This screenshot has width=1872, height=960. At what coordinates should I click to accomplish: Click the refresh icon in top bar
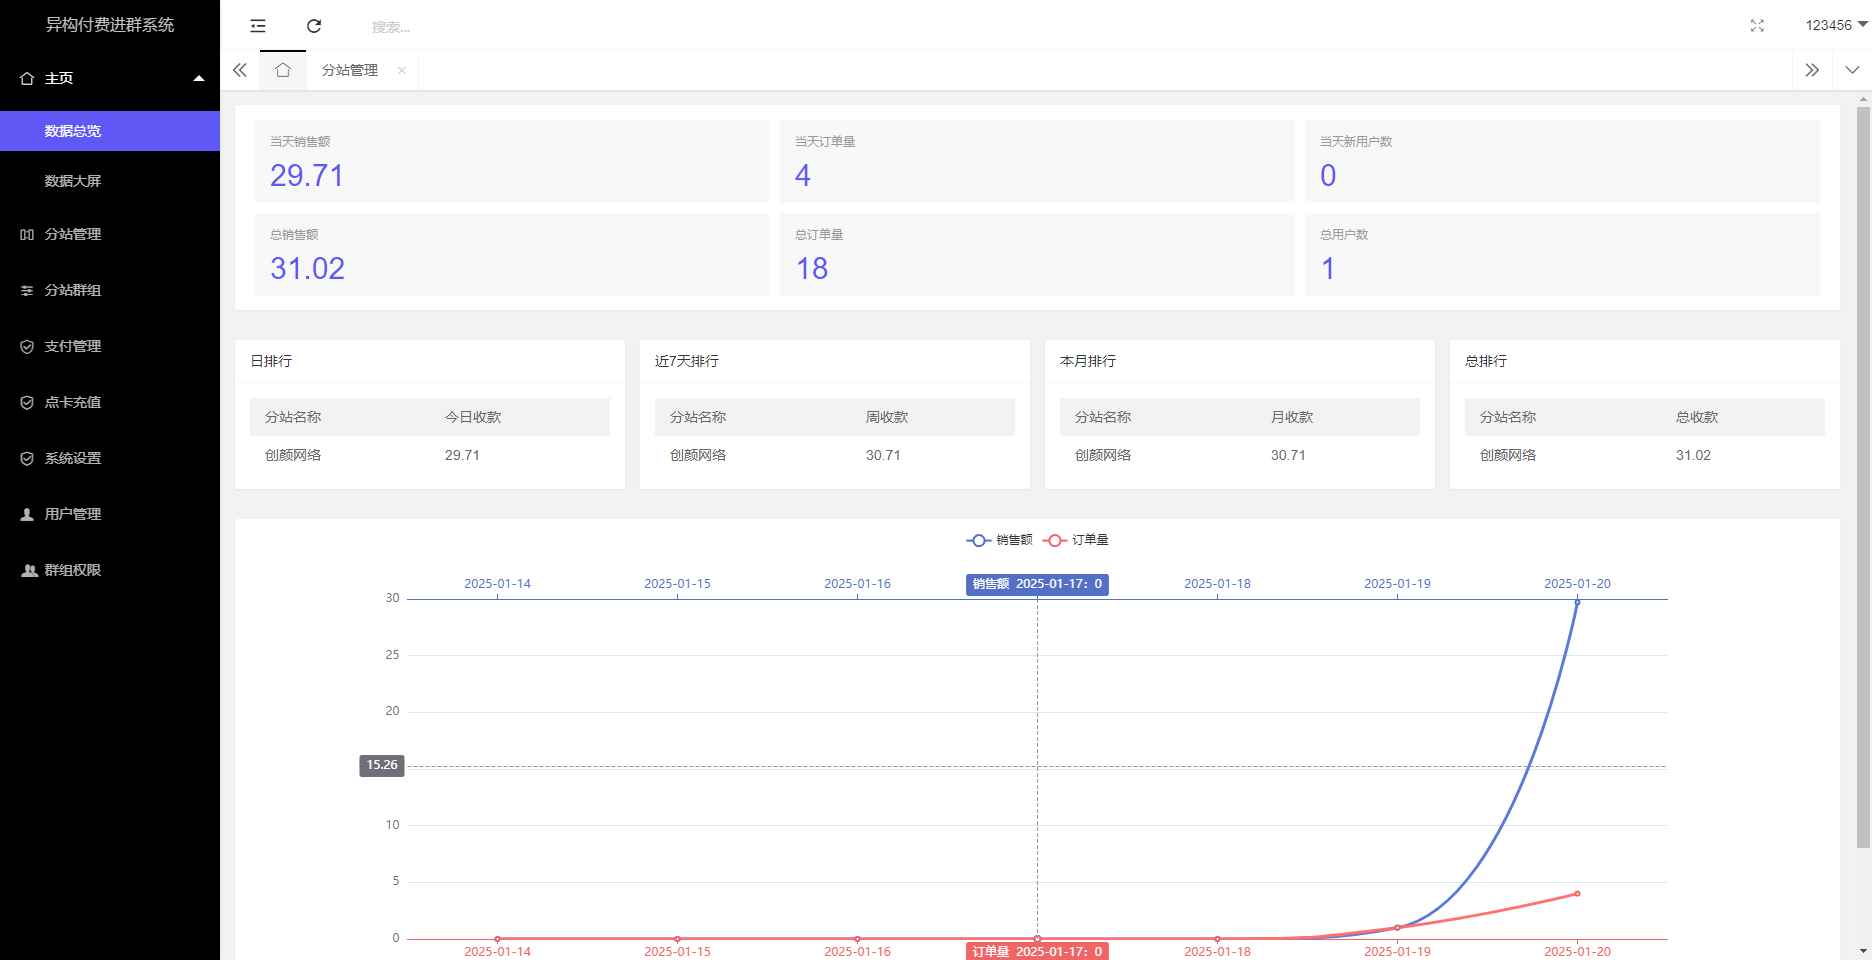tap(314, 26)
